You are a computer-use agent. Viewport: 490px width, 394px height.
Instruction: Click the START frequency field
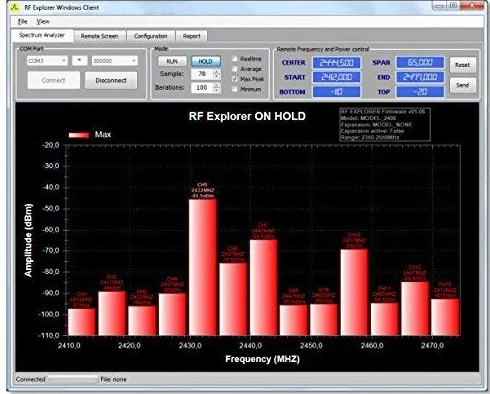[x=336, y=77]
